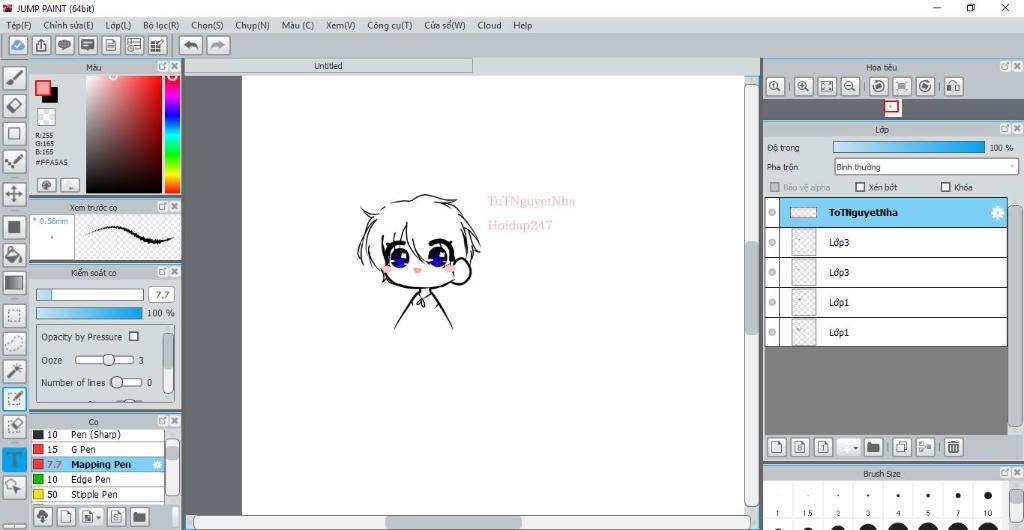Undock the Màu color panel
1024x530 pixels.
[x=163, y=67]
